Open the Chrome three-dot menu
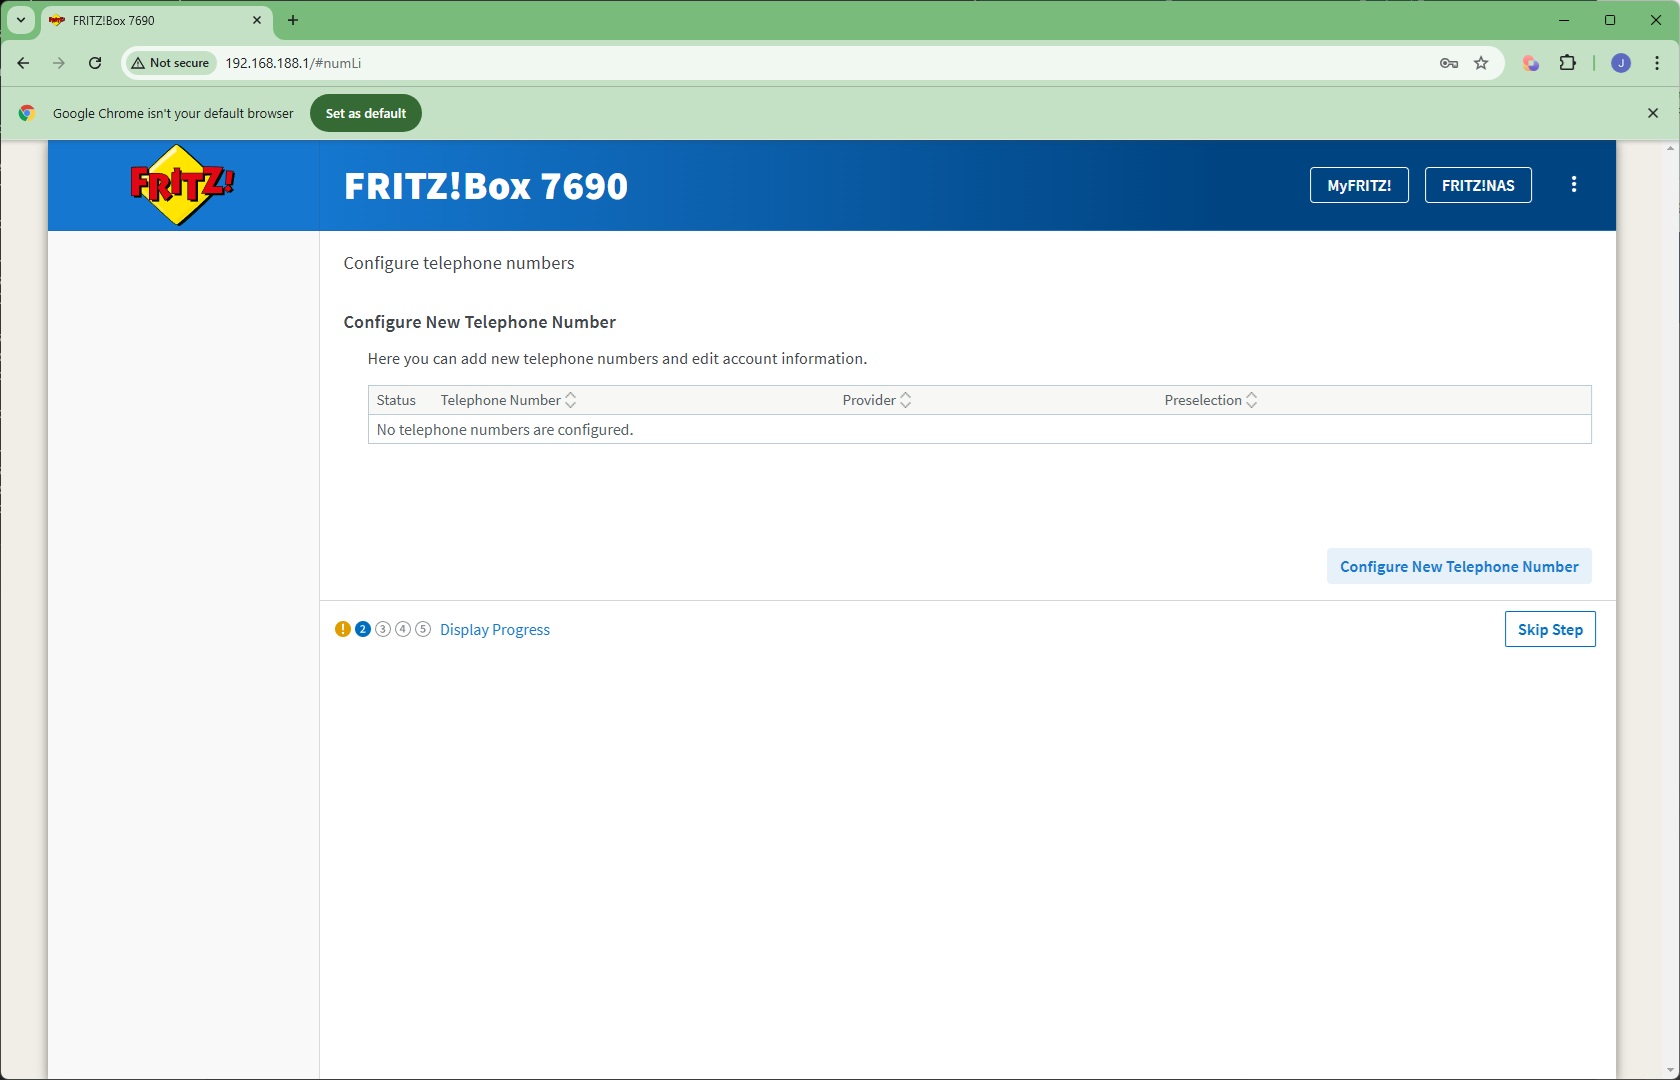The image size is (1680, 1080). pyautogui.click(x=1657, y=63)
